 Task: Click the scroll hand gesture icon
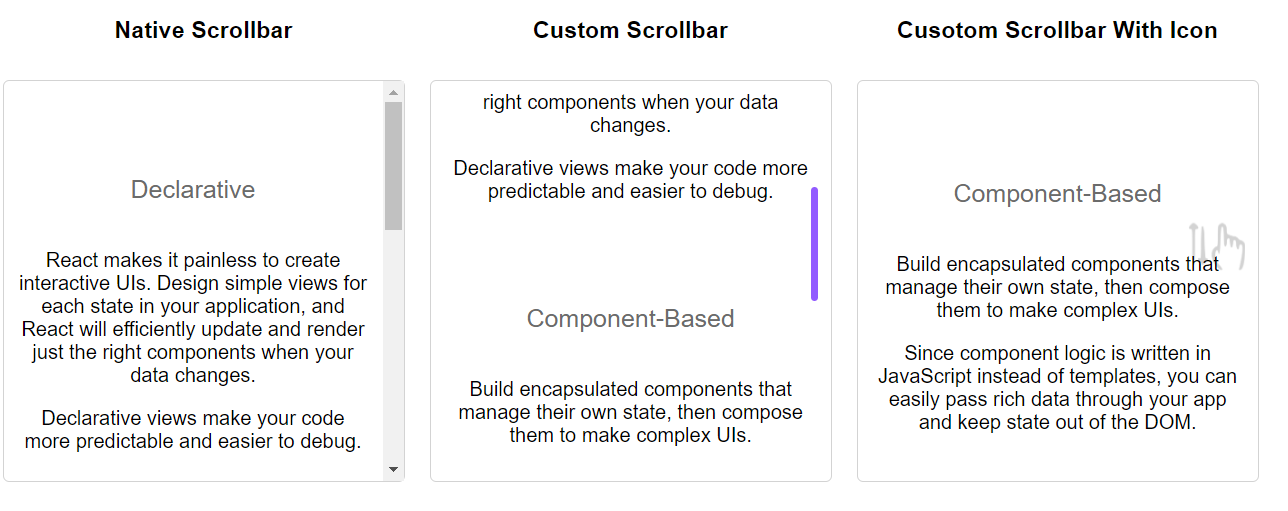[1217, 247]
